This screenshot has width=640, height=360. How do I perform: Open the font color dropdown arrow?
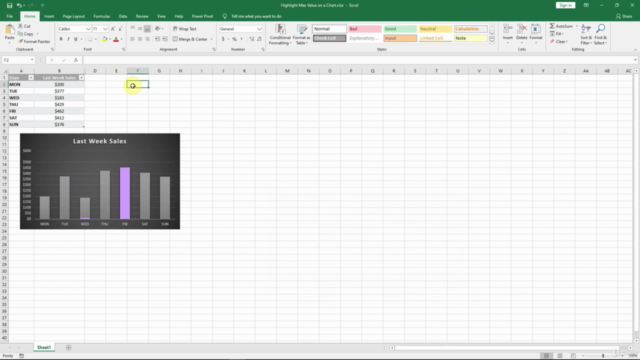click(122, 40)
